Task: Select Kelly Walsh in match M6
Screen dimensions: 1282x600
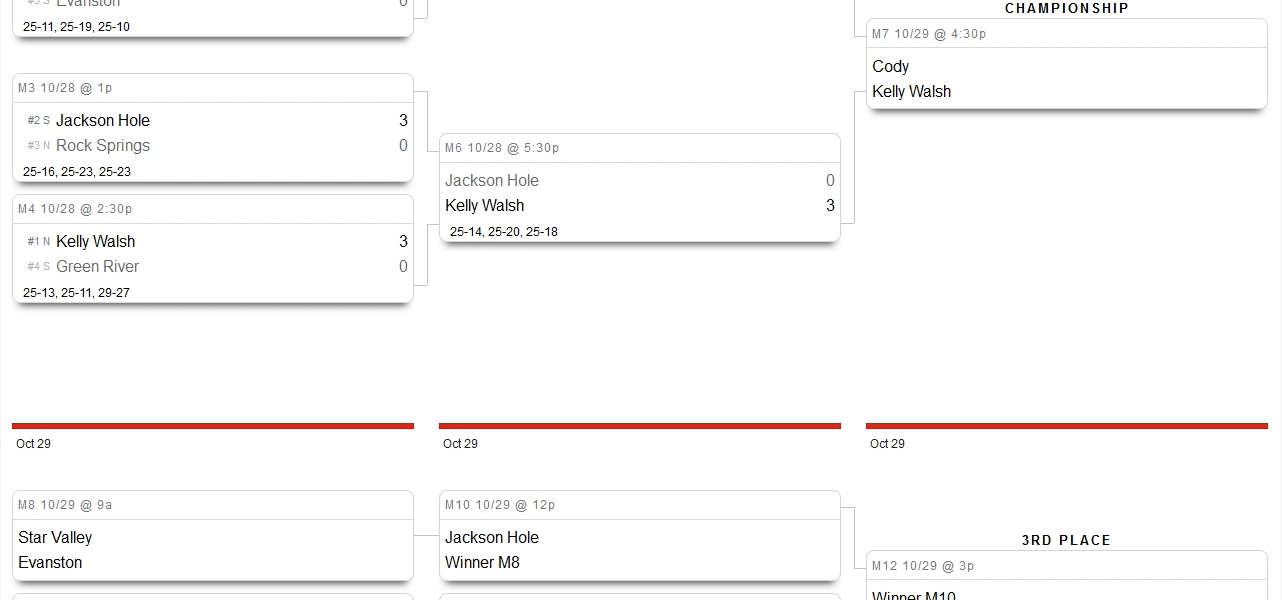Action: (485, 205)
